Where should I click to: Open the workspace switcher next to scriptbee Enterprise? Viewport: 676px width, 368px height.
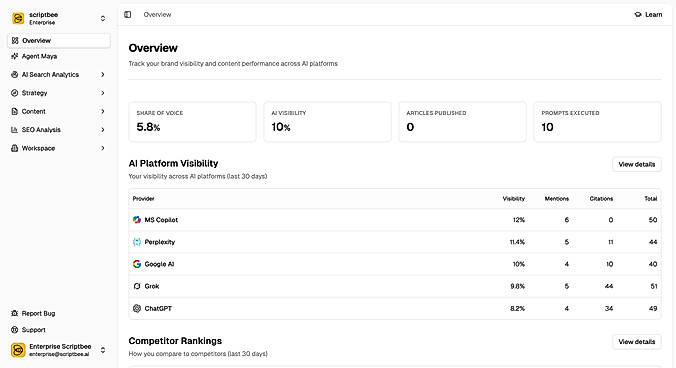pos(103,18)
